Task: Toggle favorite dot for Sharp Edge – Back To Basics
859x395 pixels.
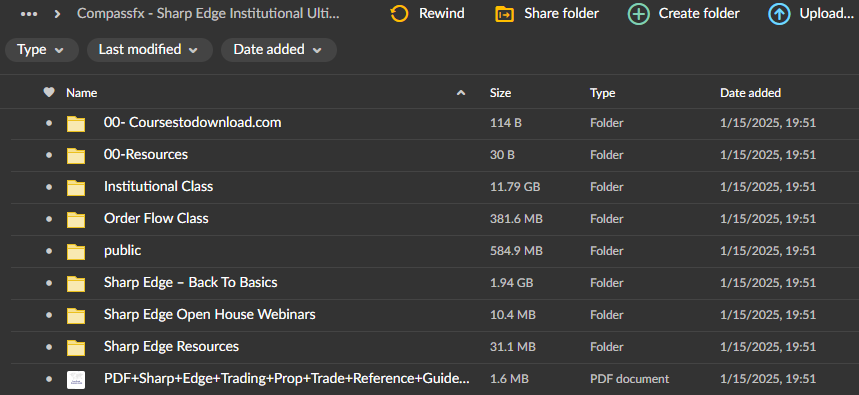Action: pos(49,283)
